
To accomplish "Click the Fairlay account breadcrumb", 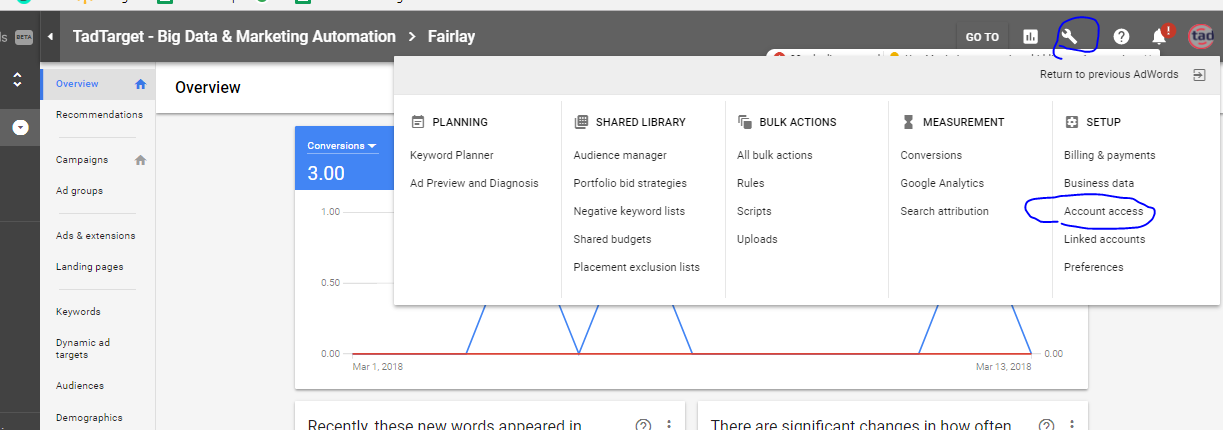I will [453, 37].
